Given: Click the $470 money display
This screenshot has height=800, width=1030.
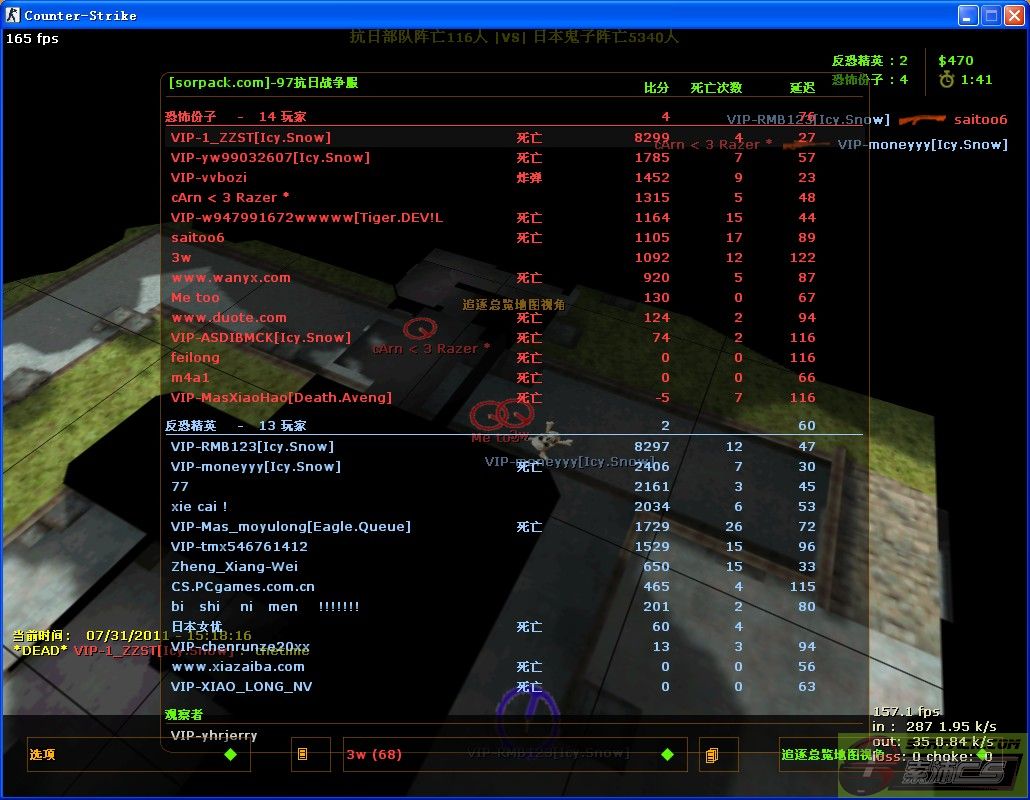Looking at the screenshot, I should tap(955, 60).
